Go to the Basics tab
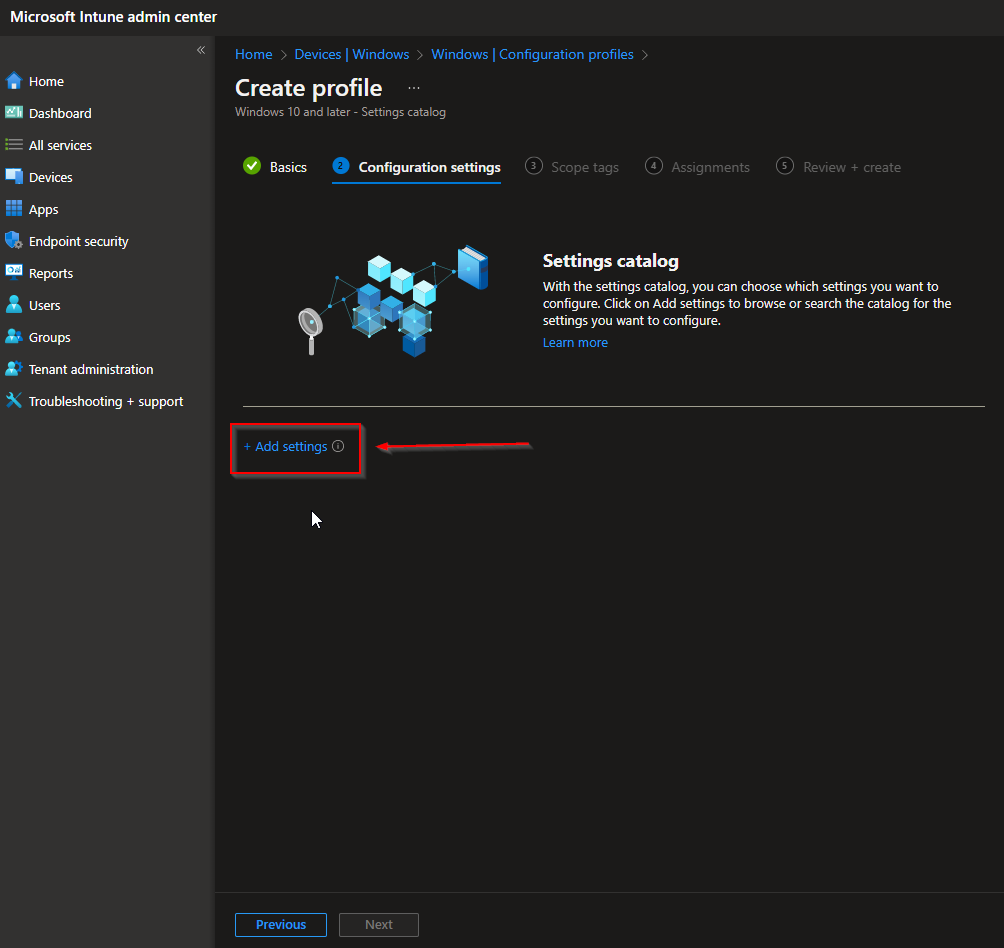The image size is (1004, 948). [275, 167]
